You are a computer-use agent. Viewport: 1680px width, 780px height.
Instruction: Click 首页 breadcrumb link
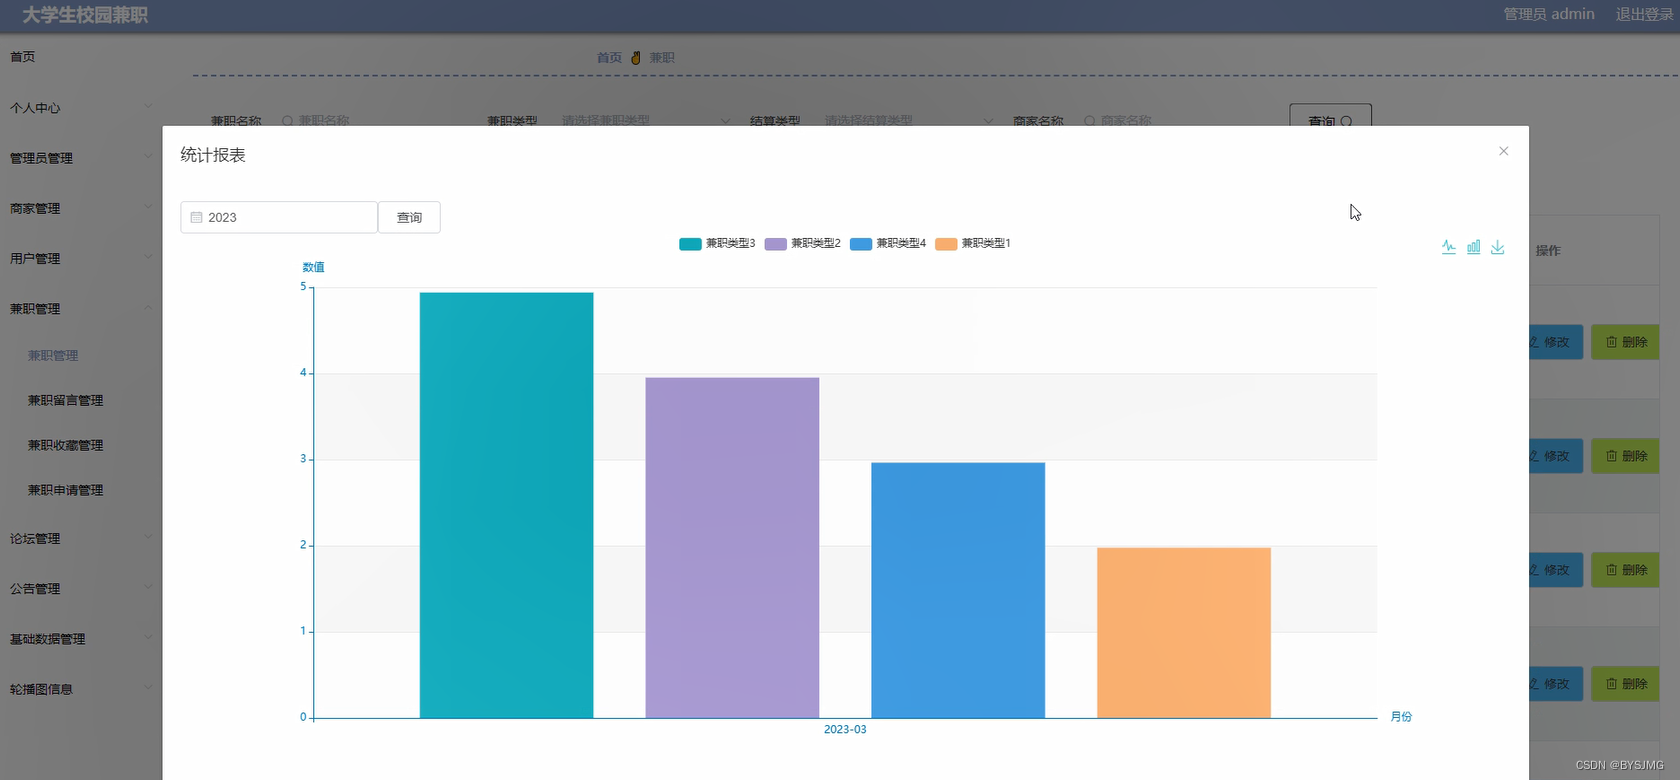(x=609, y=58)
